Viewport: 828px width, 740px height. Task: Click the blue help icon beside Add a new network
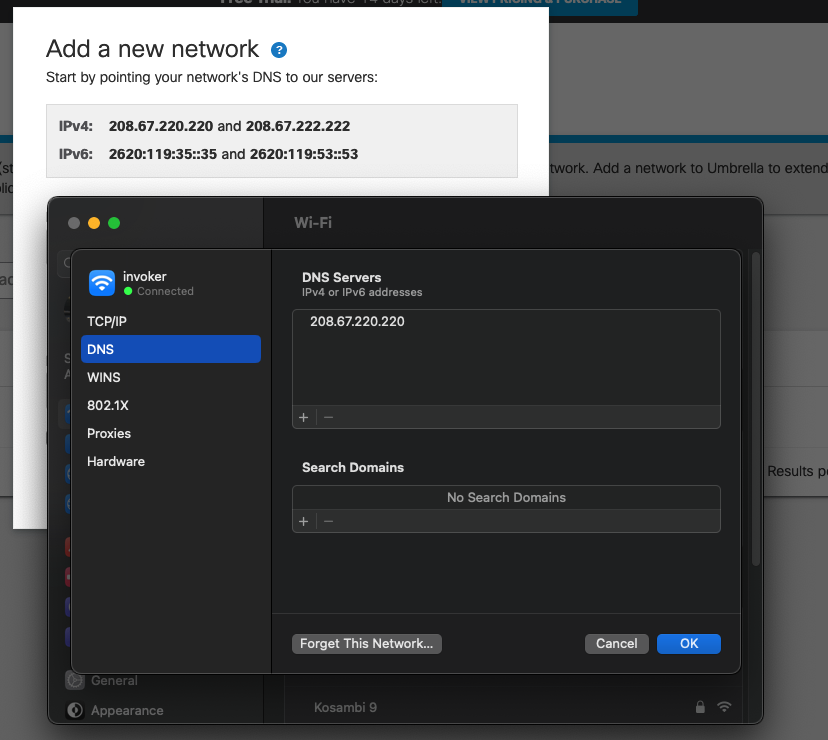tap(279, 50)
